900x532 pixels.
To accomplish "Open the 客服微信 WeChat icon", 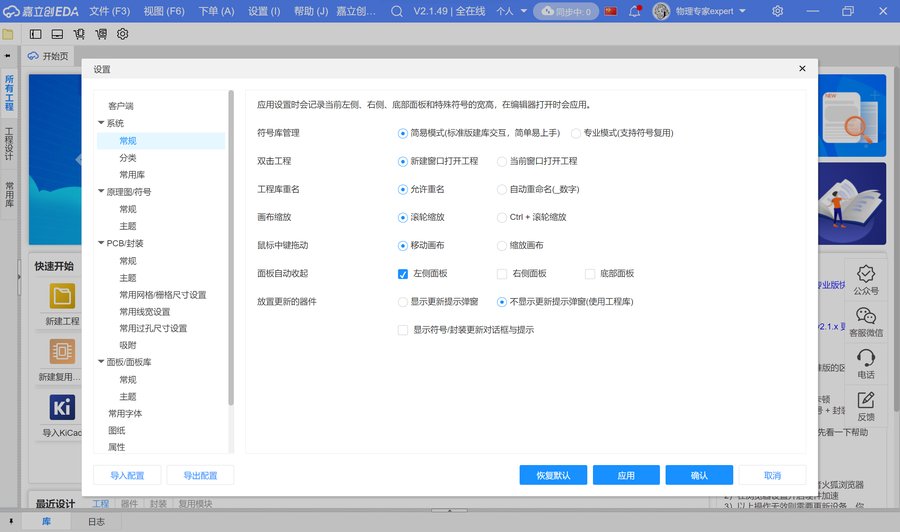I will pos(866,316).
